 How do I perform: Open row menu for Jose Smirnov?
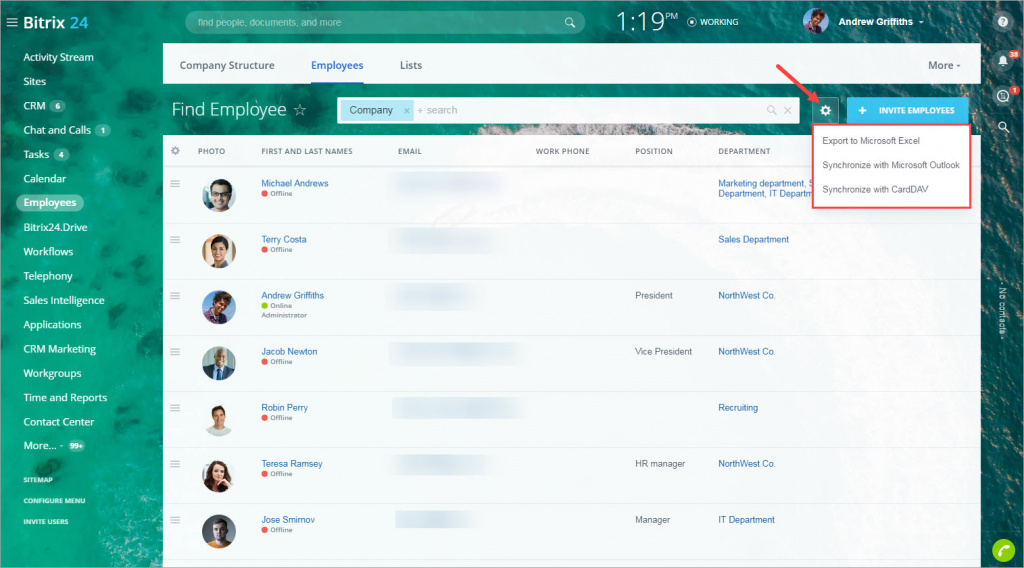point(175,520)
